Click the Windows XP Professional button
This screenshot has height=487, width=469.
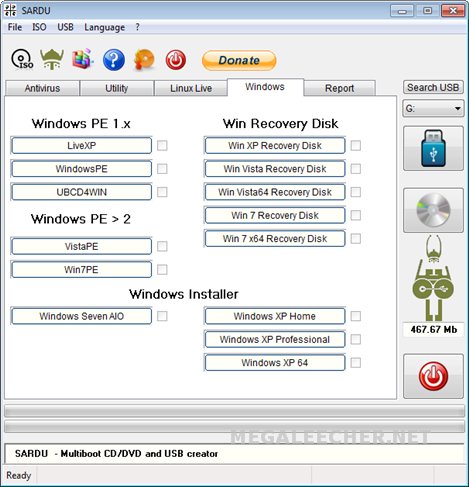click(275, 339)
